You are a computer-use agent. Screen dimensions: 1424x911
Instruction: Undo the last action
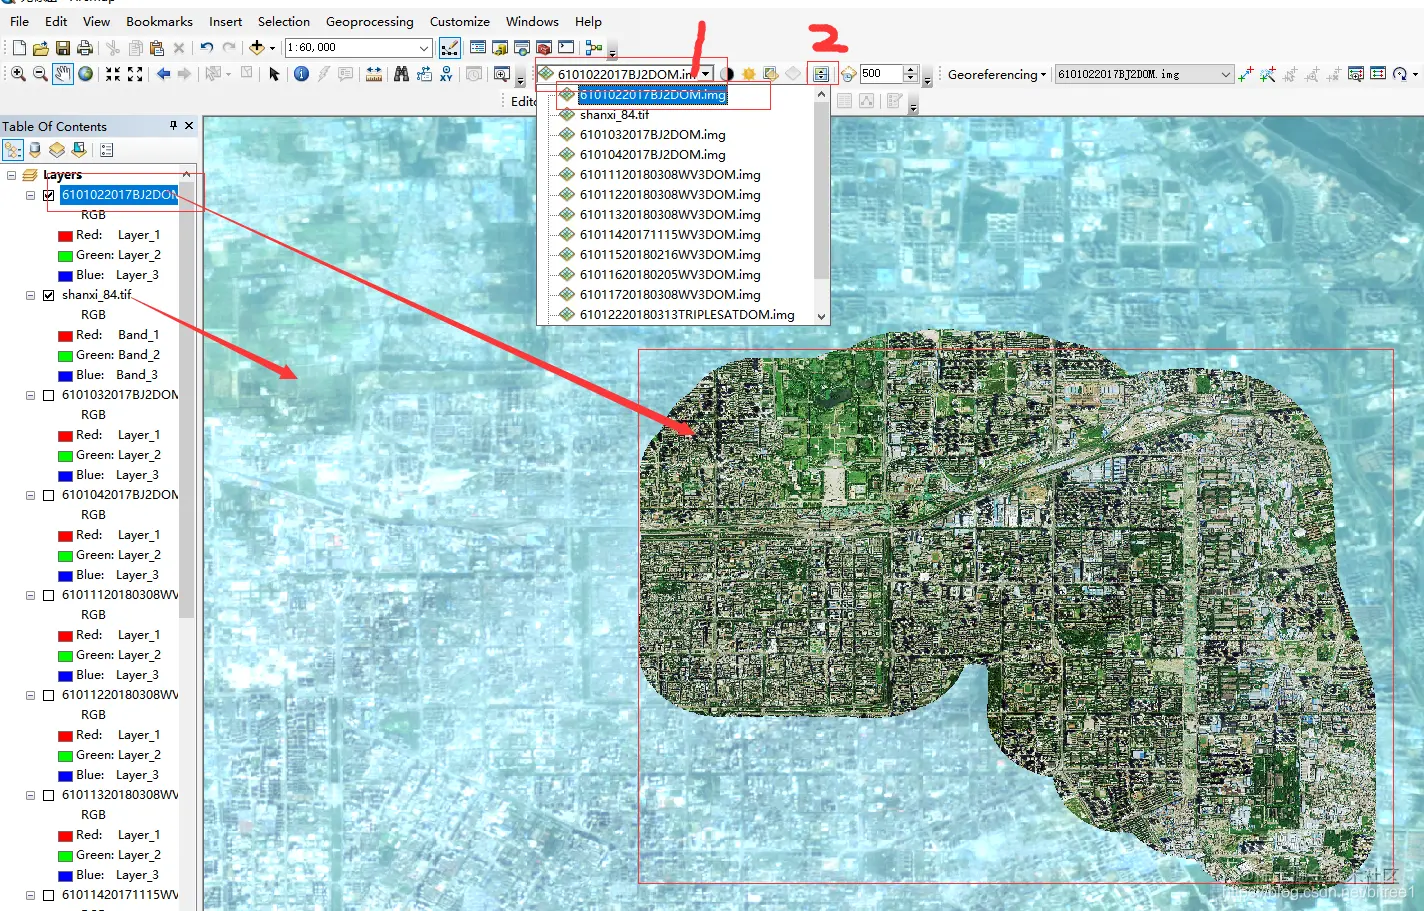[206, 47]
